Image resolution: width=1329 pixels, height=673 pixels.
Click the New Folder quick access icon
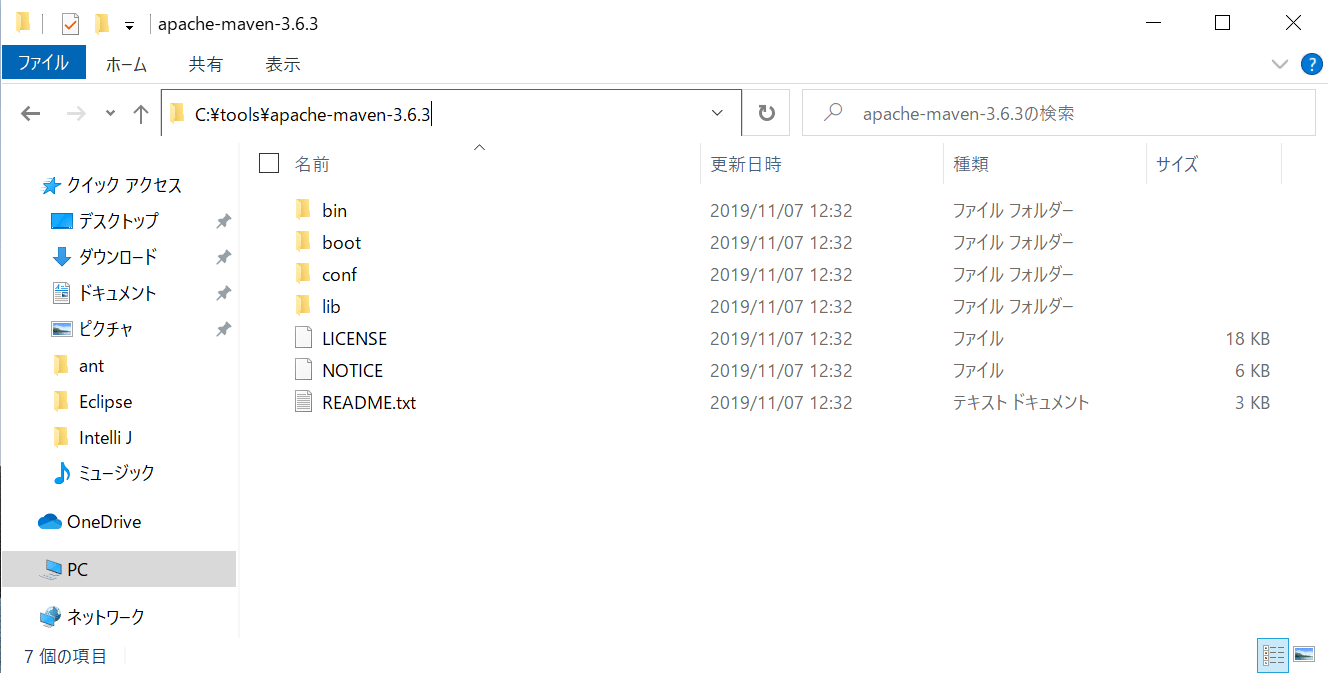coord(101,23)
